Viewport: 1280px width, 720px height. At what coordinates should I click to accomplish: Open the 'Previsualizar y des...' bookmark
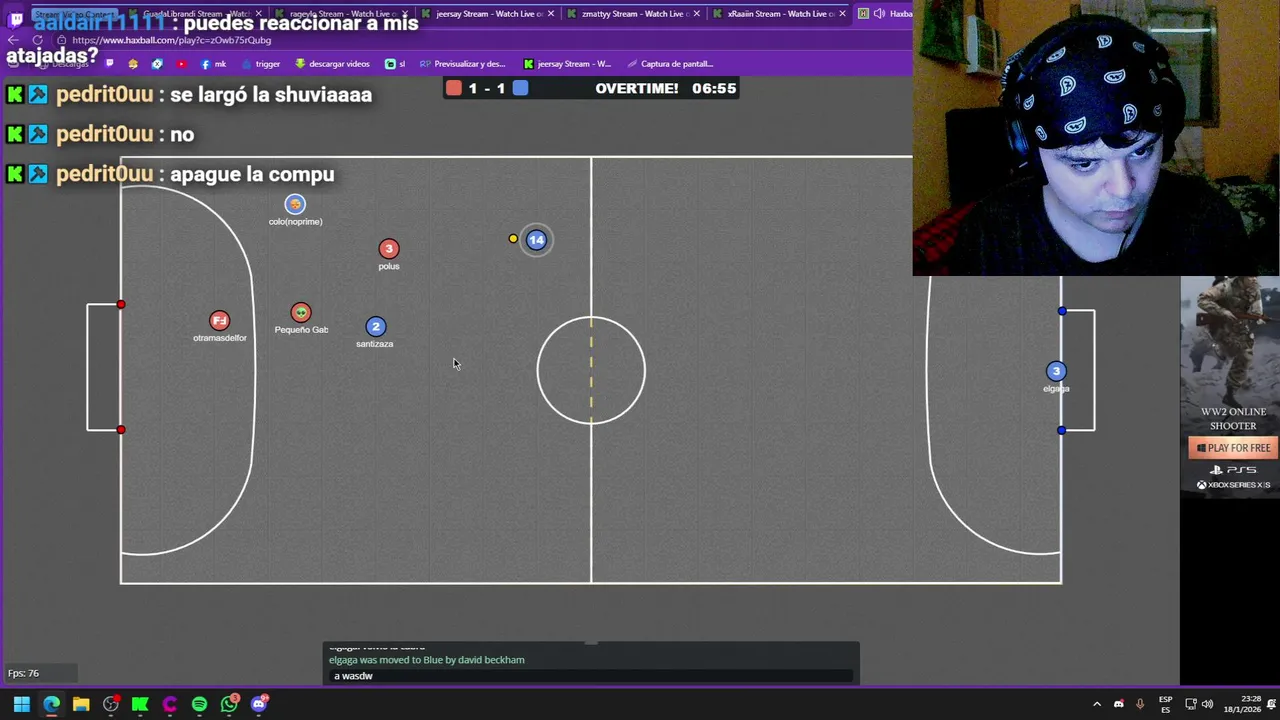point(462,64)
